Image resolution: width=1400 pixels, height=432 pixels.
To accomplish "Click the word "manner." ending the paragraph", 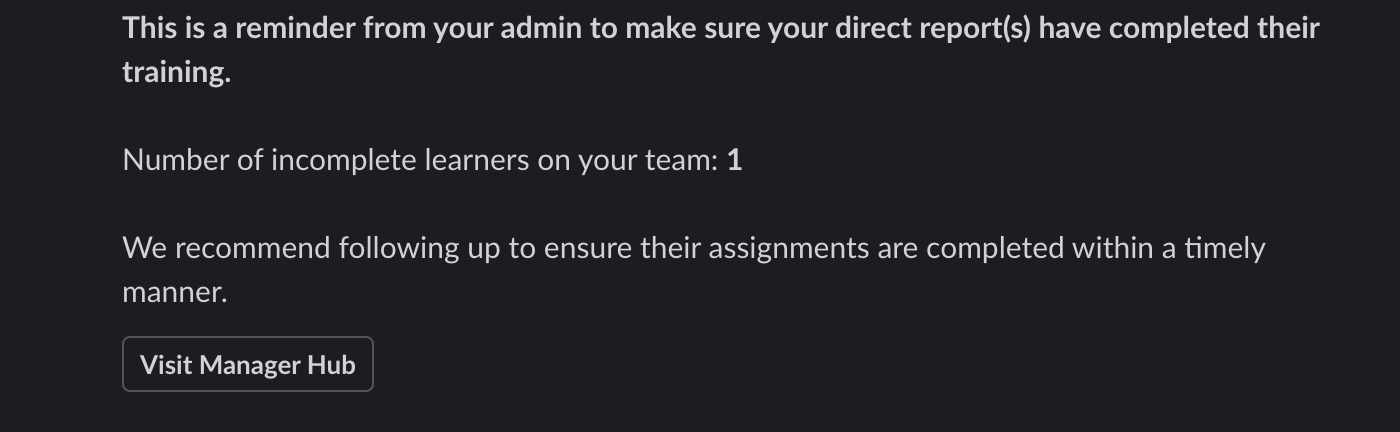I will [x=175, y=292].
